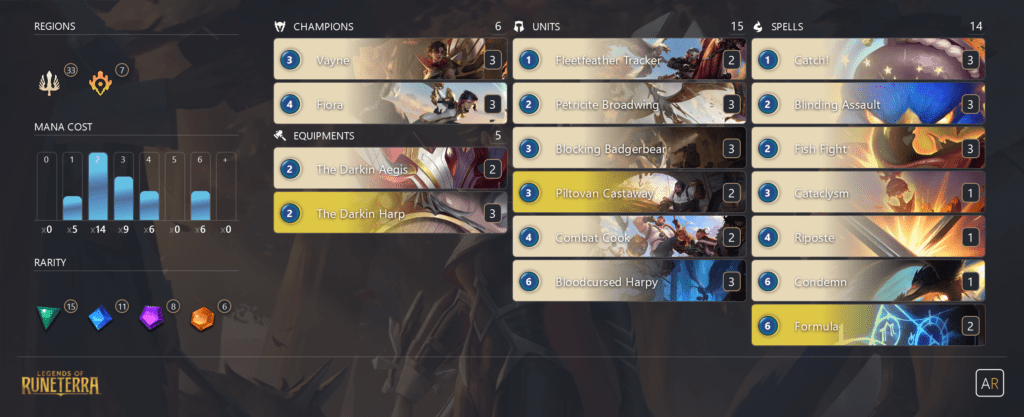Click the Piltover & Zaun region icon
The width and height of the screenshot is (1024, 417).
click(x=100, y=84)
